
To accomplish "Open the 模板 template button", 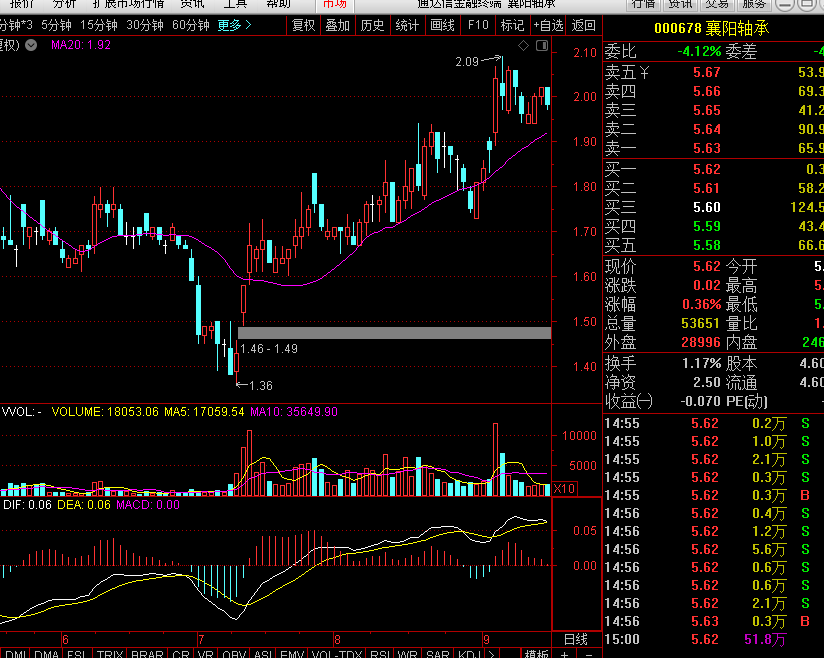I will [537, 654].
